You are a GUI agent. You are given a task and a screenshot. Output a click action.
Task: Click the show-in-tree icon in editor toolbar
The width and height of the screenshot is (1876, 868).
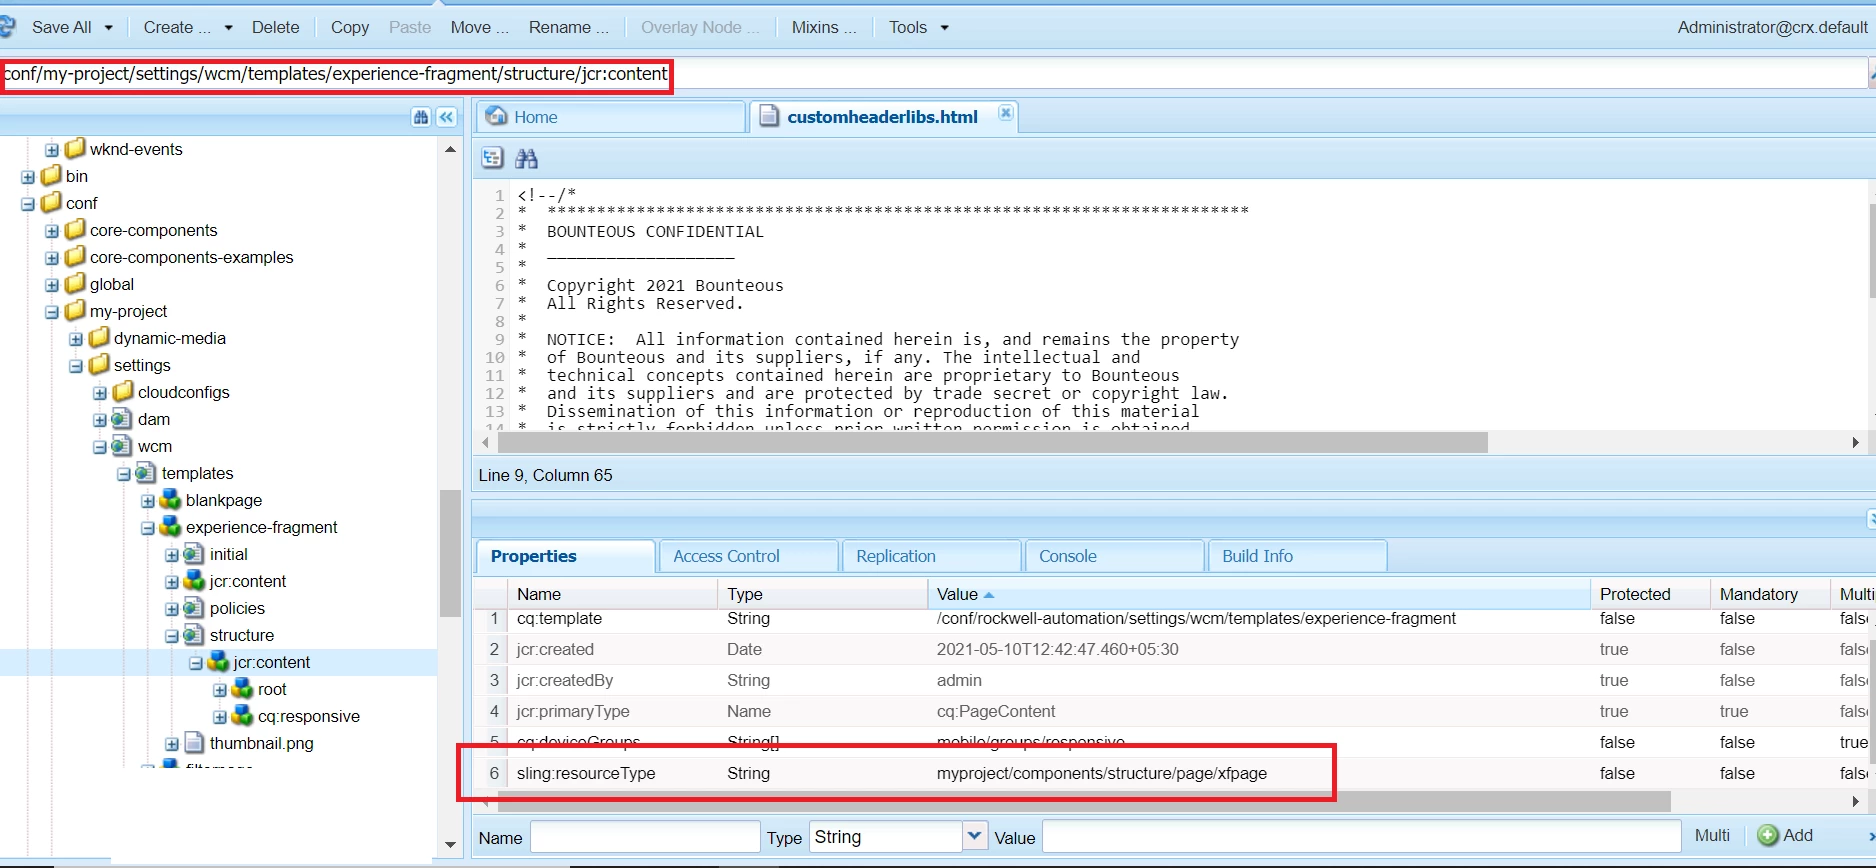coord(492,158)
